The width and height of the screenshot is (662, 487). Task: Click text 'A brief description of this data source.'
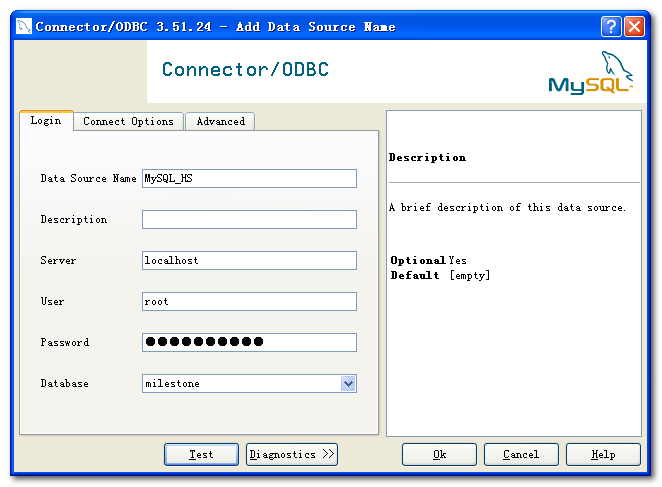tap(507, 207)
